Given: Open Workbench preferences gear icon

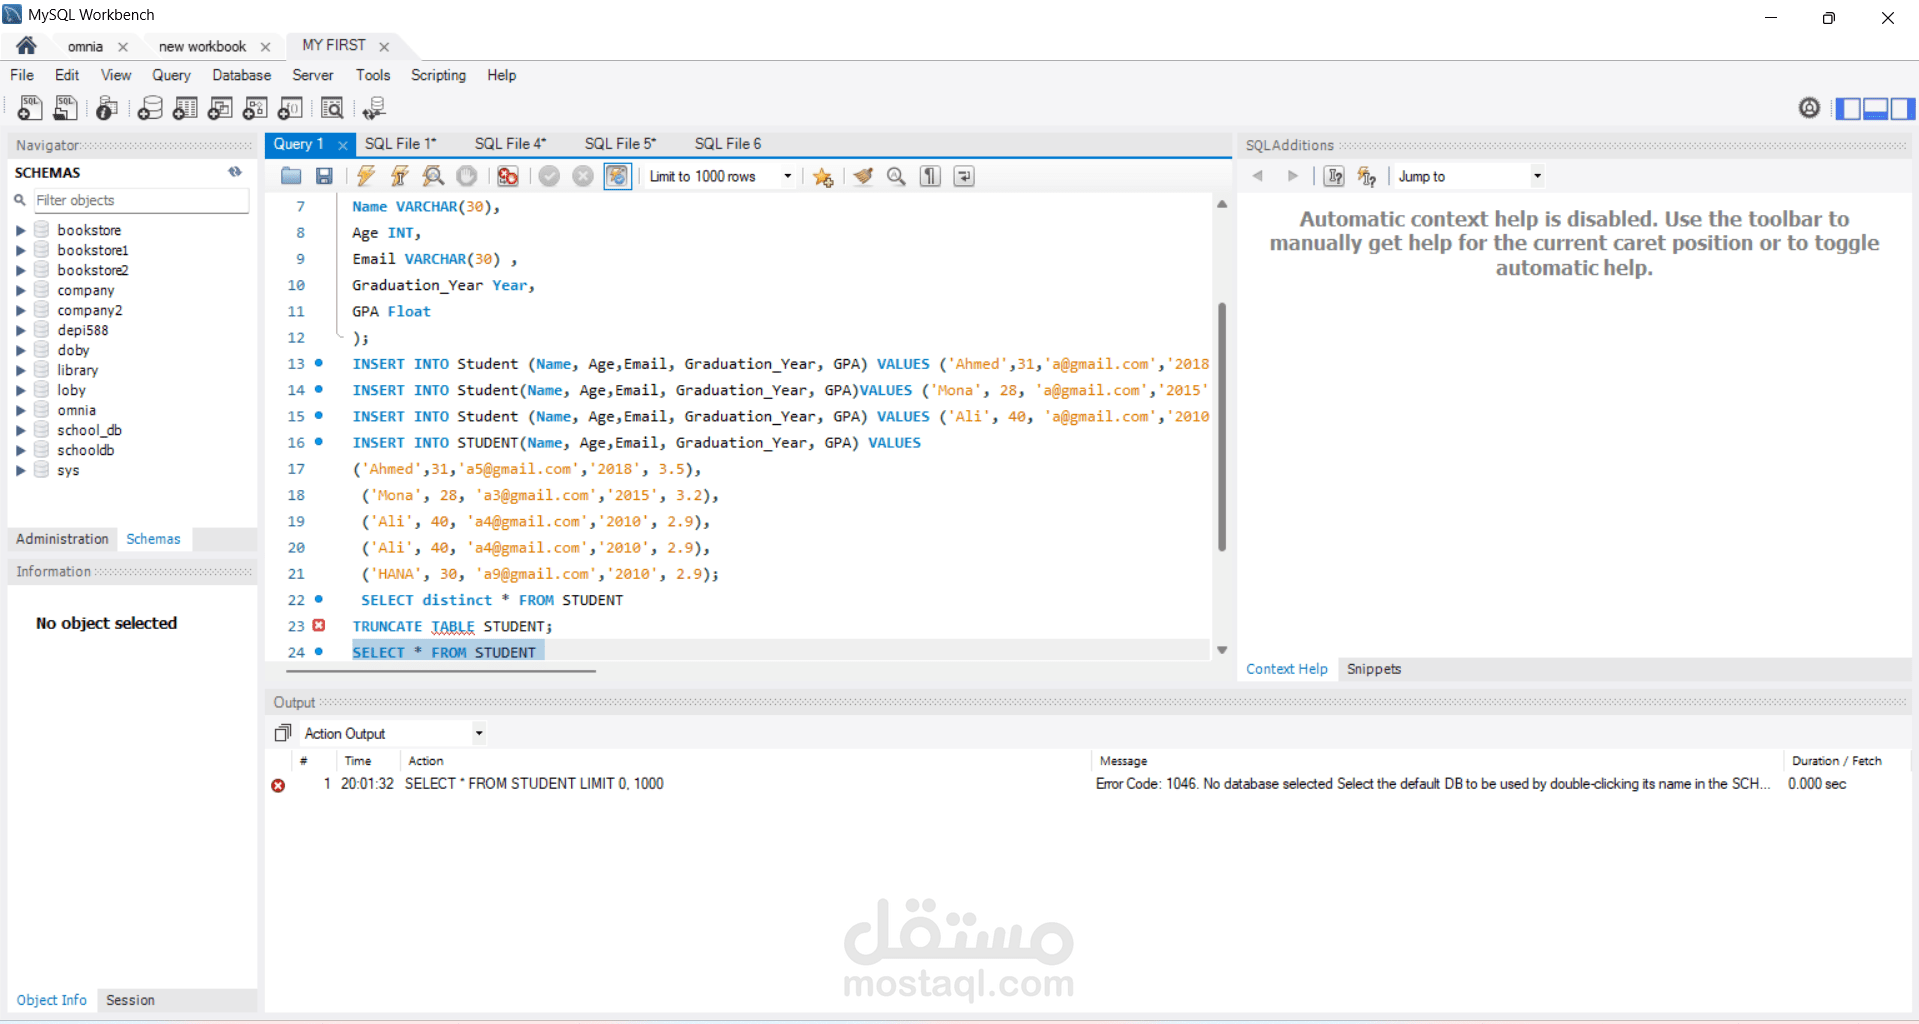Looking at the screenshot, I should click(1809, 108).
